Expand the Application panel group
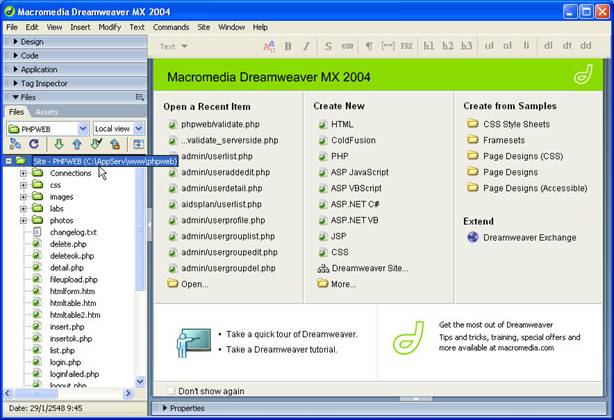Viewport: 614px width, 420px height. [15, 69]
